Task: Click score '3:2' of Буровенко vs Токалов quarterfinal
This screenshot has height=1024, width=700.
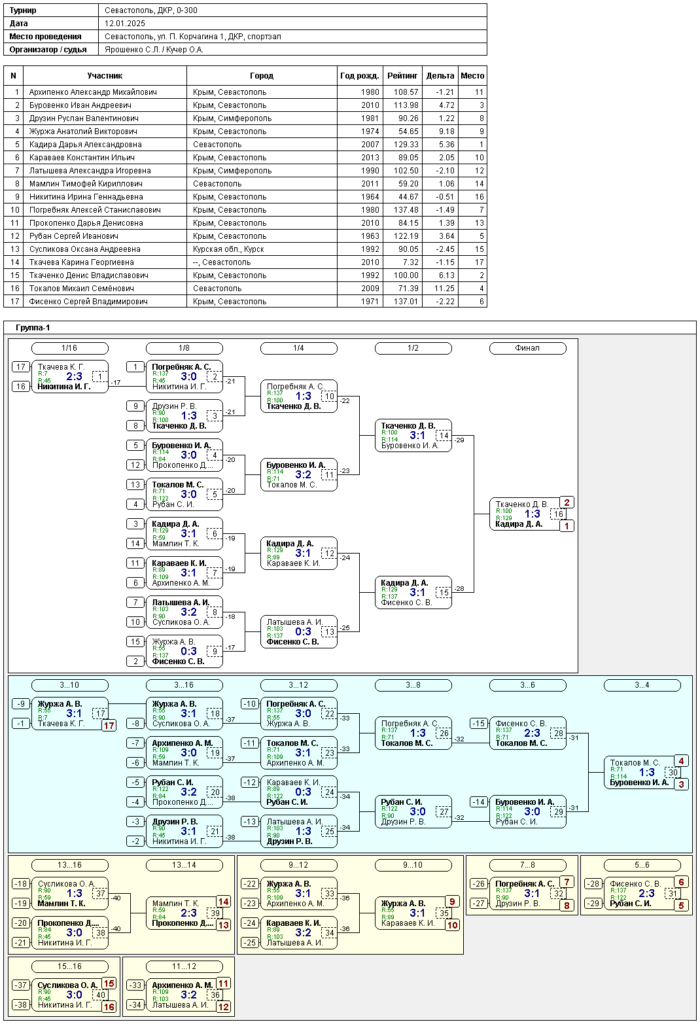Action: pos(303,475)
